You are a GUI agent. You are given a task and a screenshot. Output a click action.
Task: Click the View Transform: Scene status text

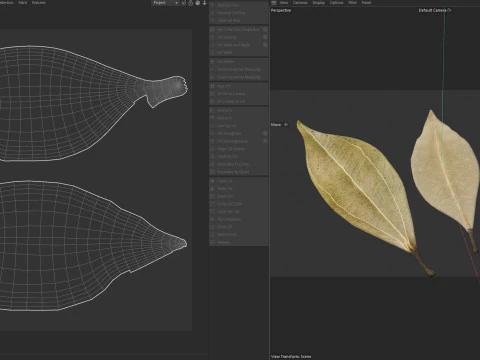[291, 356]
